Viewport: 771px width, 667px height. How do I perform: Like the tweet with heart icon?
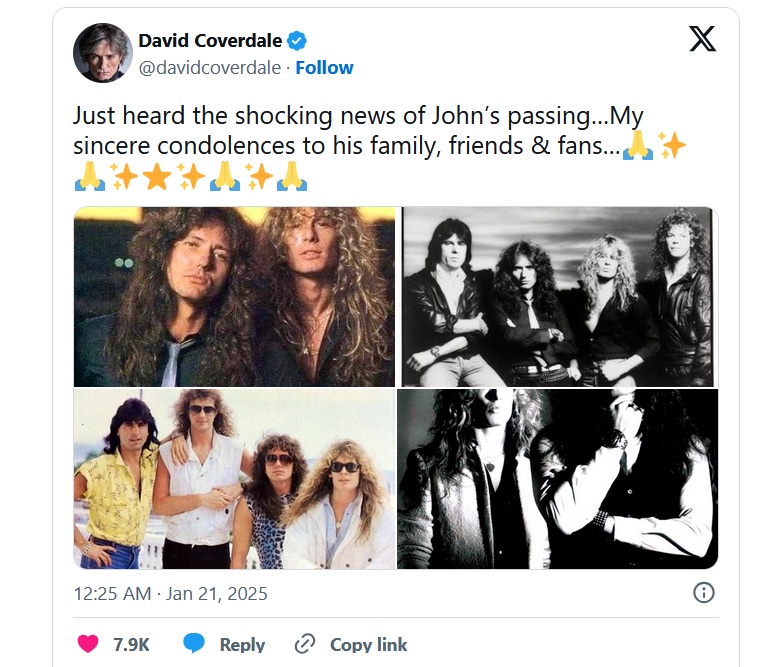(88, 644)
